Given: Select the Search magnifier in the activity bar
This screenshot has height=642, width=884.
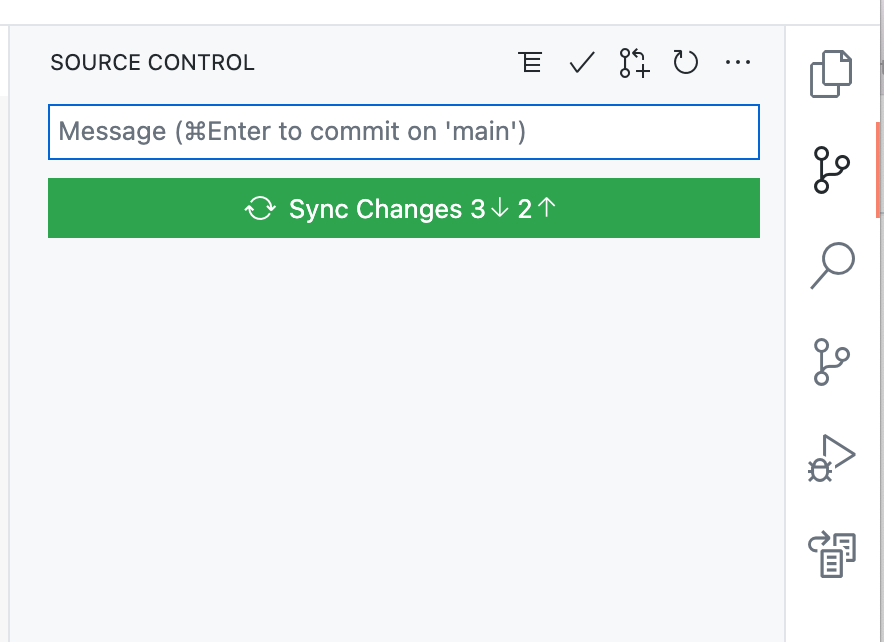Looking at the screenshot, I should (x=830, y=264).
